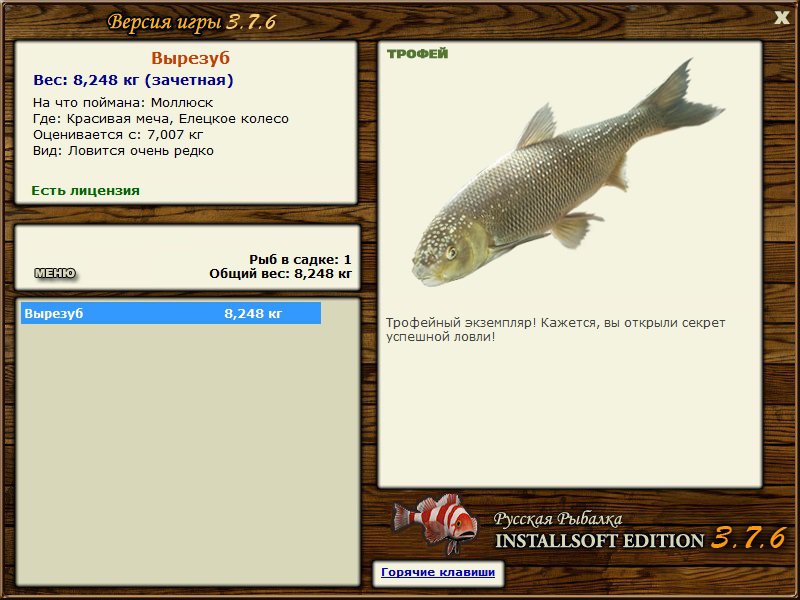Click the Версия игры 3.7.6 title
The width and height of the screenshot is (800, 600).
click(x=192, y=22)
